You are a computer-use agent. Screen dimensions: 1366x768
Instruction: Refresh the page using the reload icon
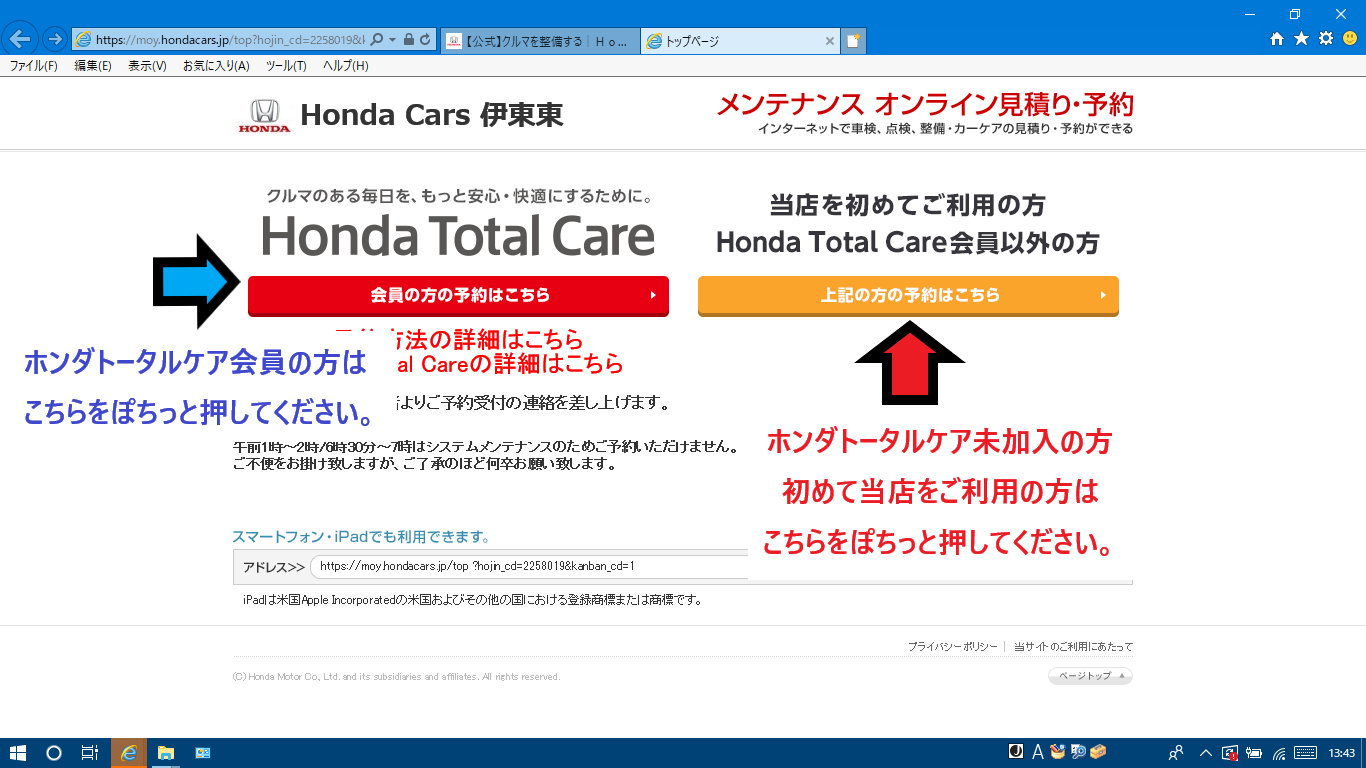426,40
